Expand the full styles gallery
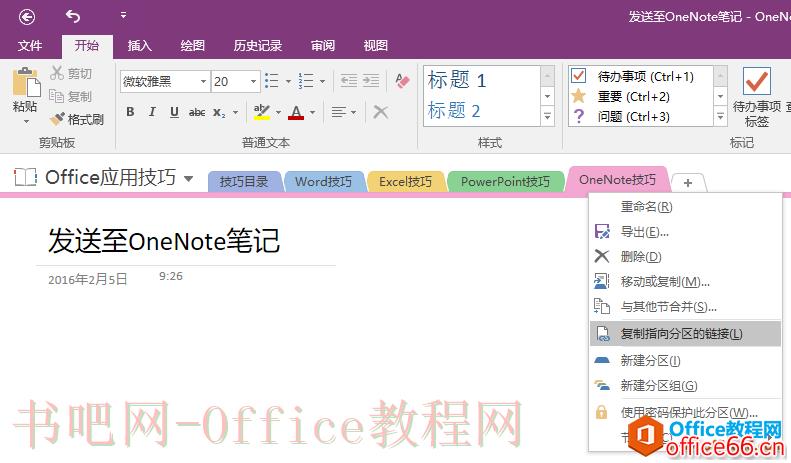Screen dimensions: 791x463 547,117
